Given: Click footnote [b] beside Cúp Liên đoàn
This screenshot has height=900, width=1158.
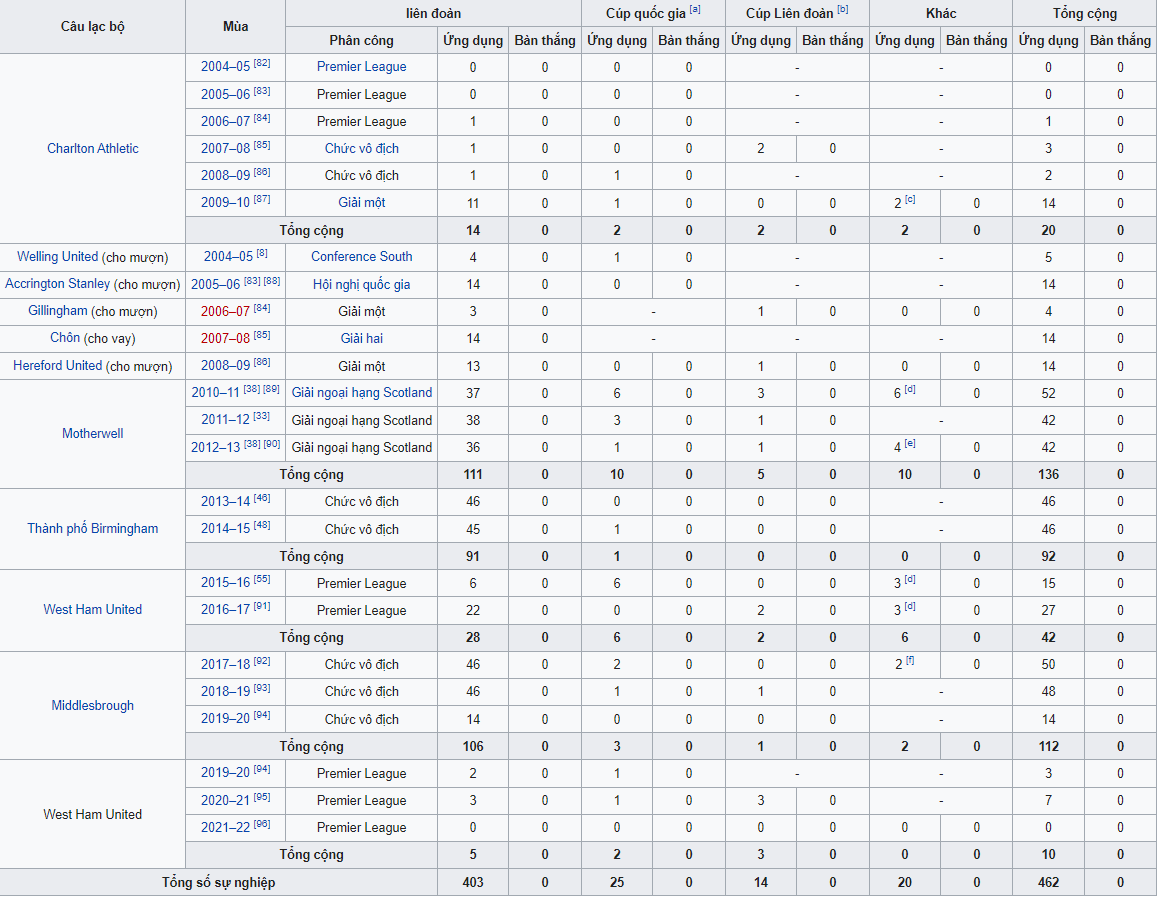Looking at the screenshot, I should [843, 10].
